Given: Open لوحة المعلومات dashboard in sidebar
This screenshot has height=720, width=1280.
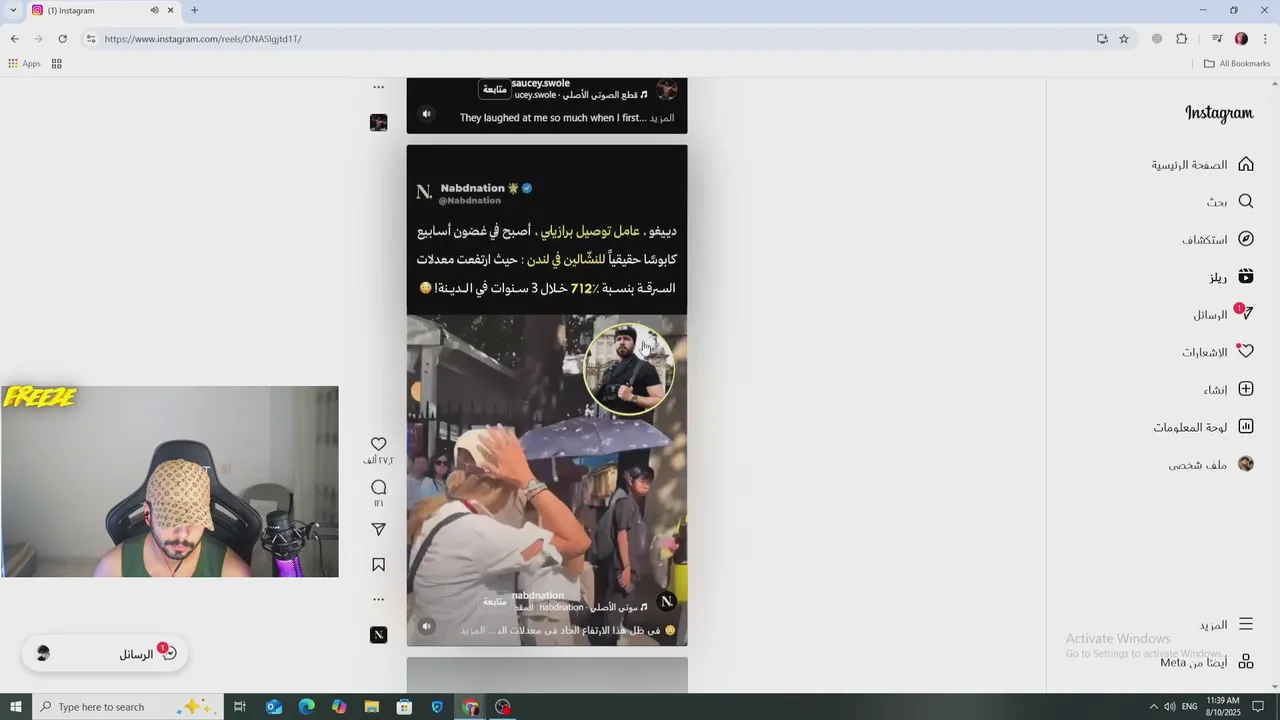Looking at the screenshot, I should click(x=1203, y=427).
